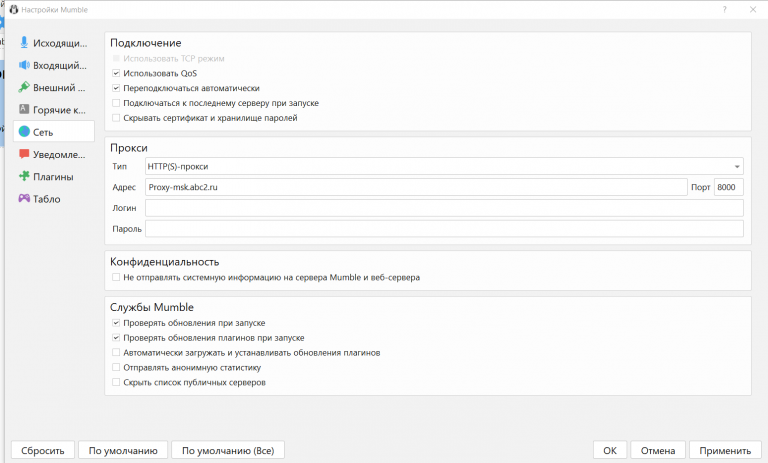Click the network globe icon
The image size is (768, 463).
(x=24, y=131)
